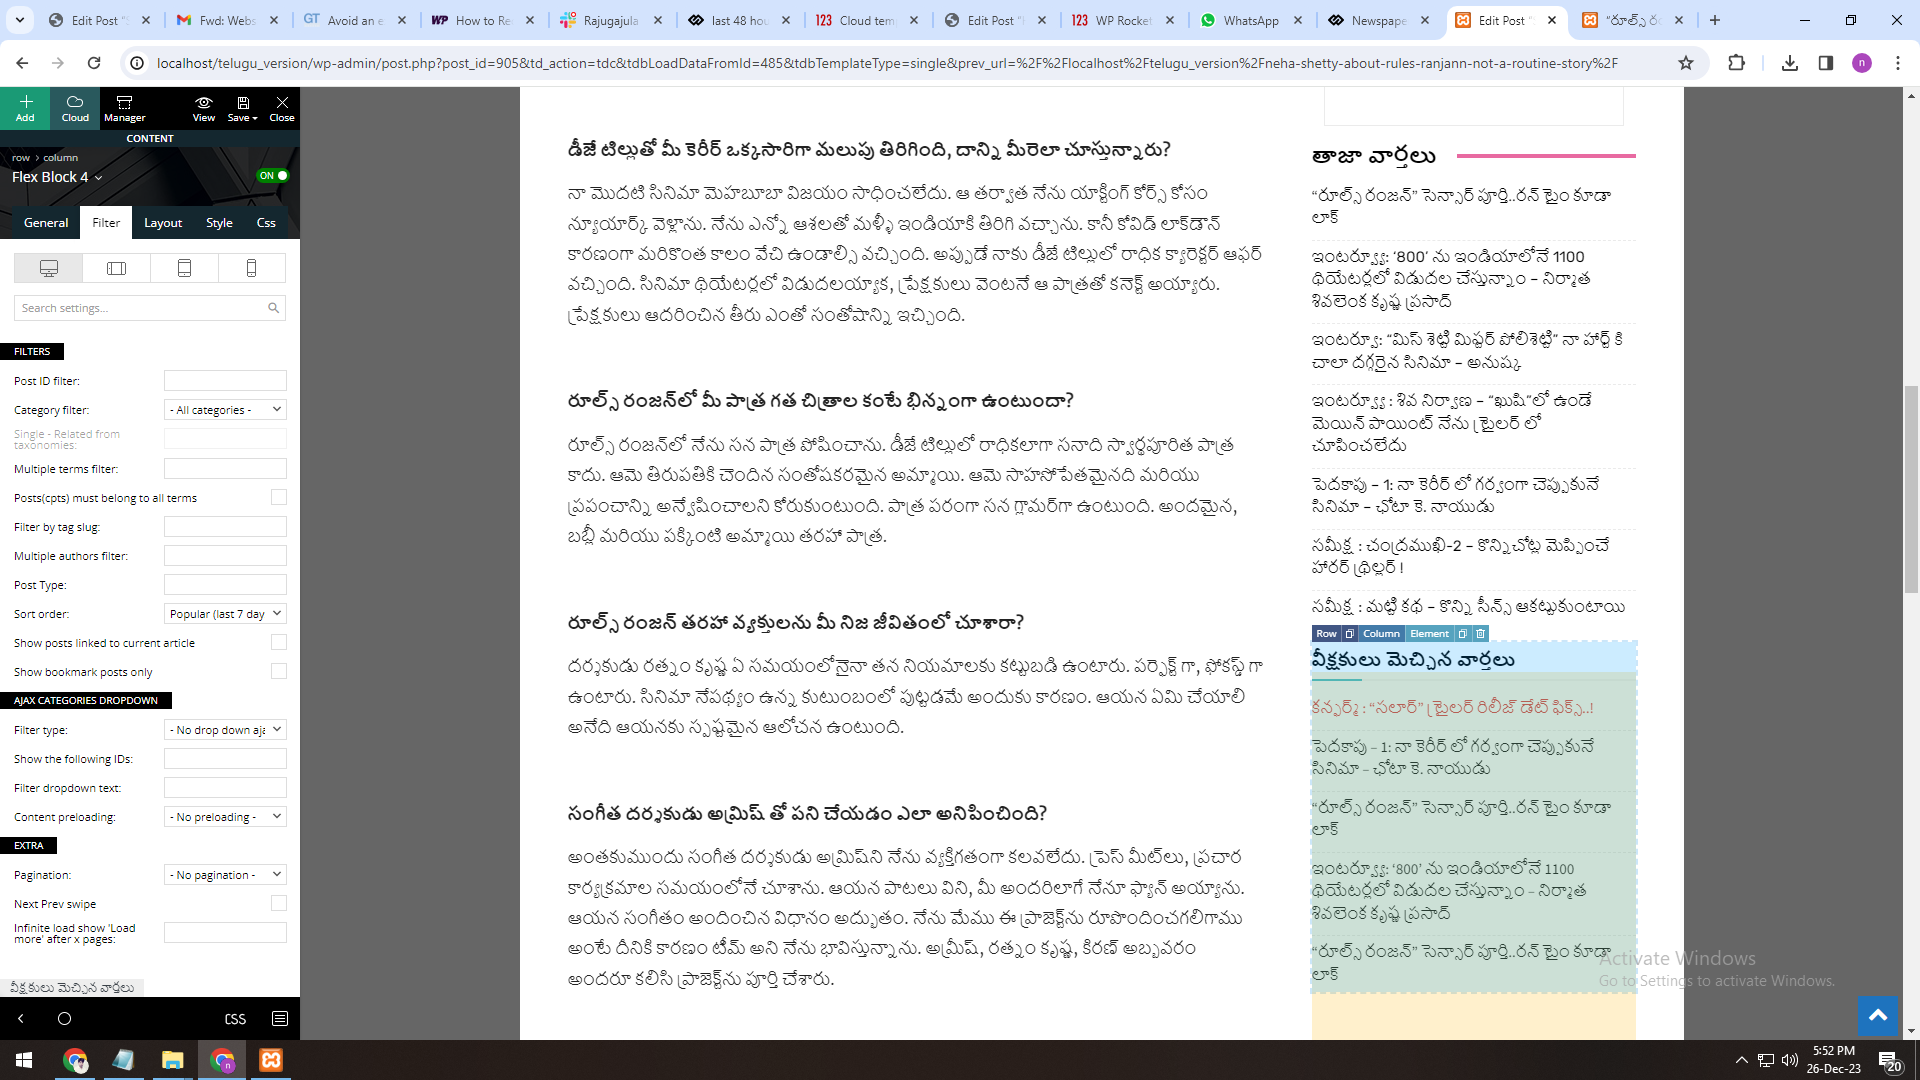
Task: Switch to the Css tab
Action: click(x=266, y=223)
